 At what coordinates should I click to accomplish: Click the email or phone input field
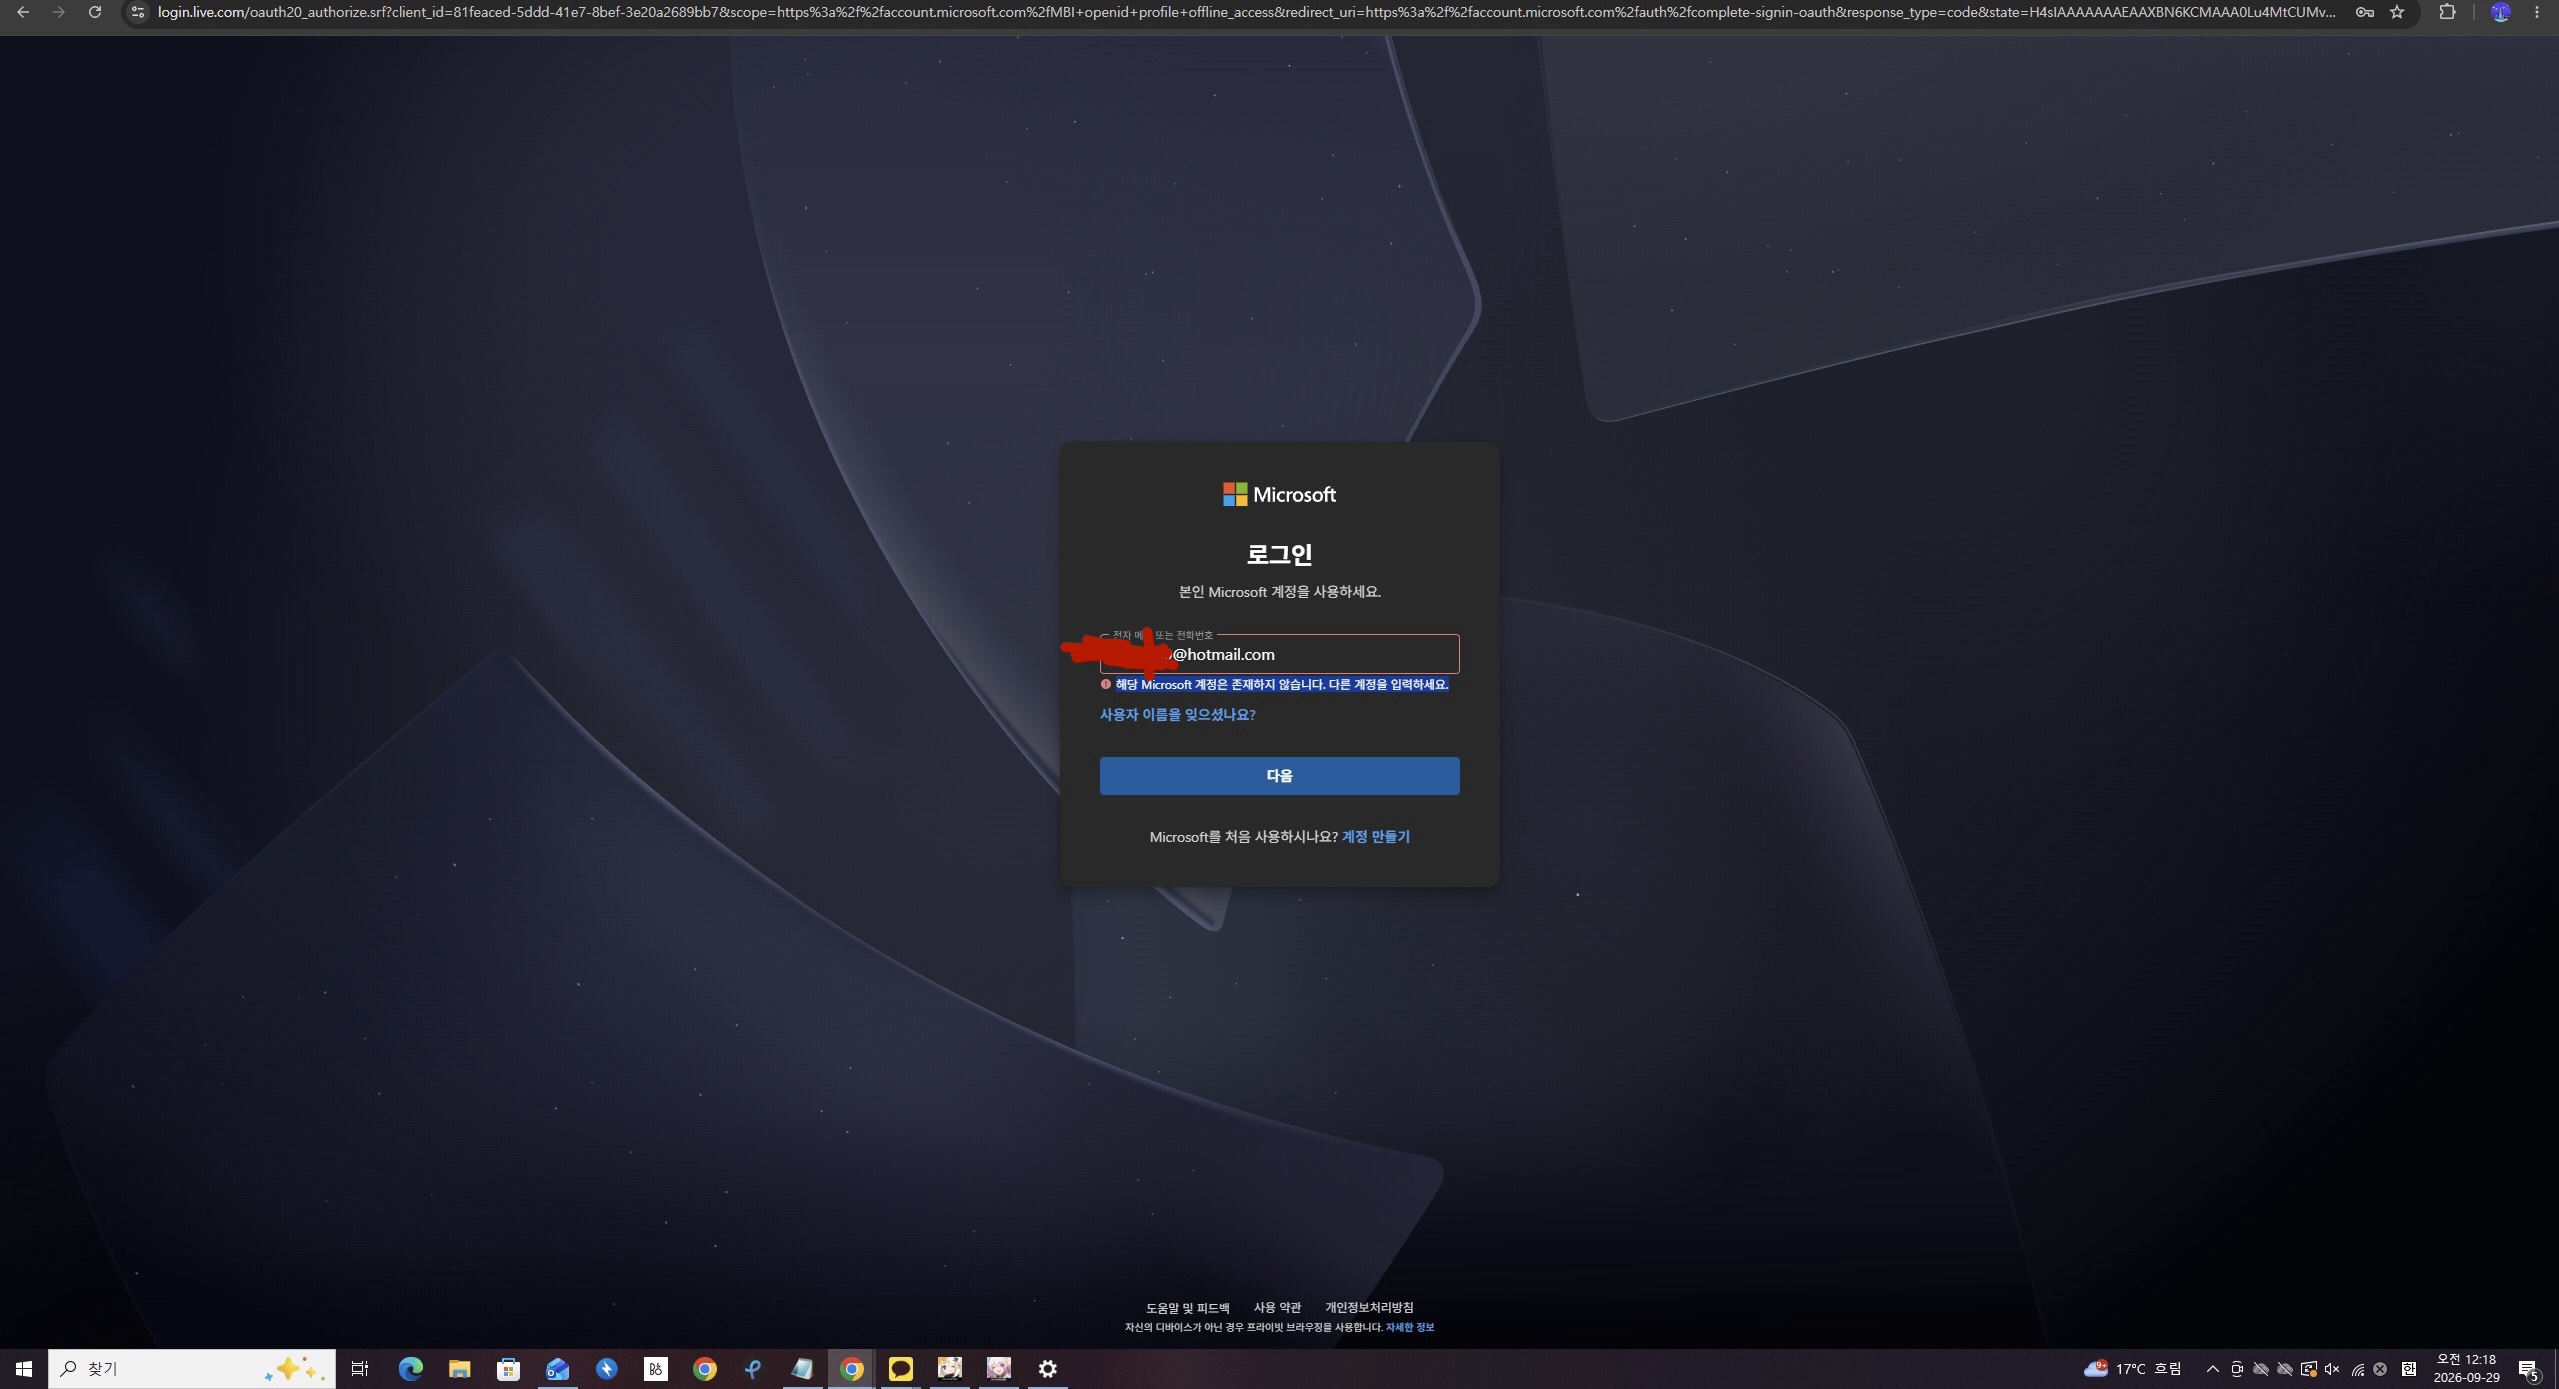point(1279,654)
